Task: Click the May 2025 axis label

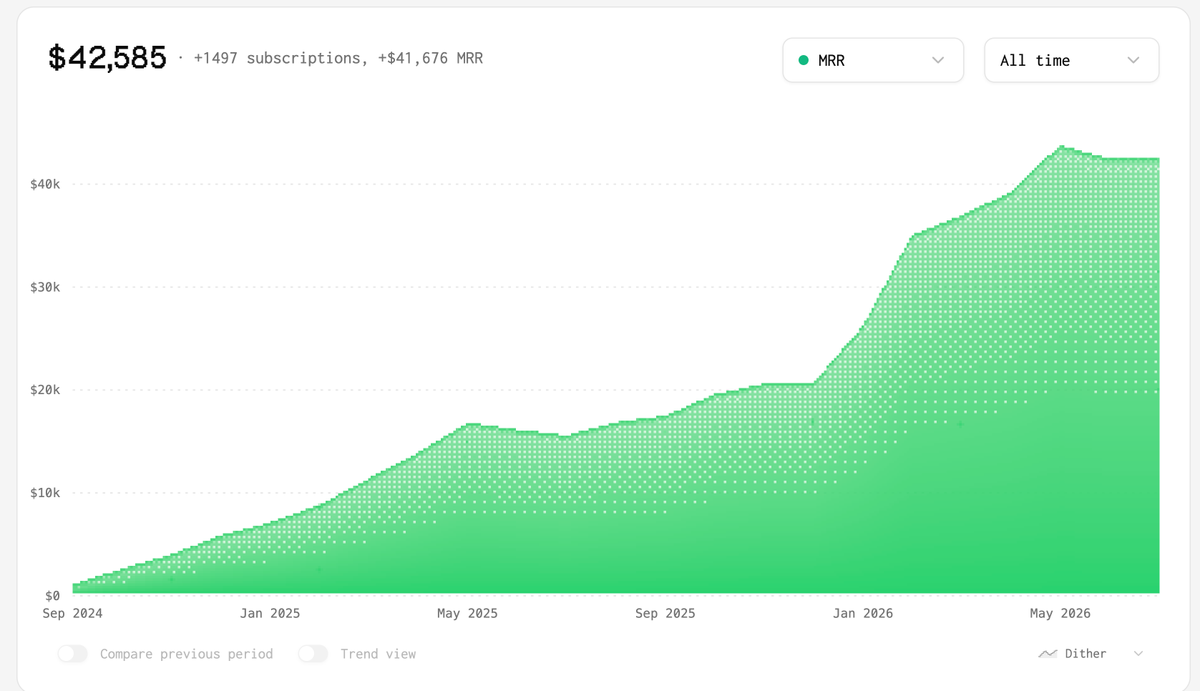Action: [x=467, y=613]
